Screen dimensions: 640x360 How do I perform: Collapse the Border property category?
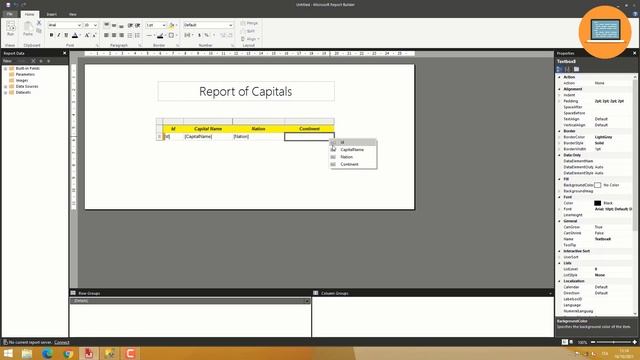[x=560, y=131]
